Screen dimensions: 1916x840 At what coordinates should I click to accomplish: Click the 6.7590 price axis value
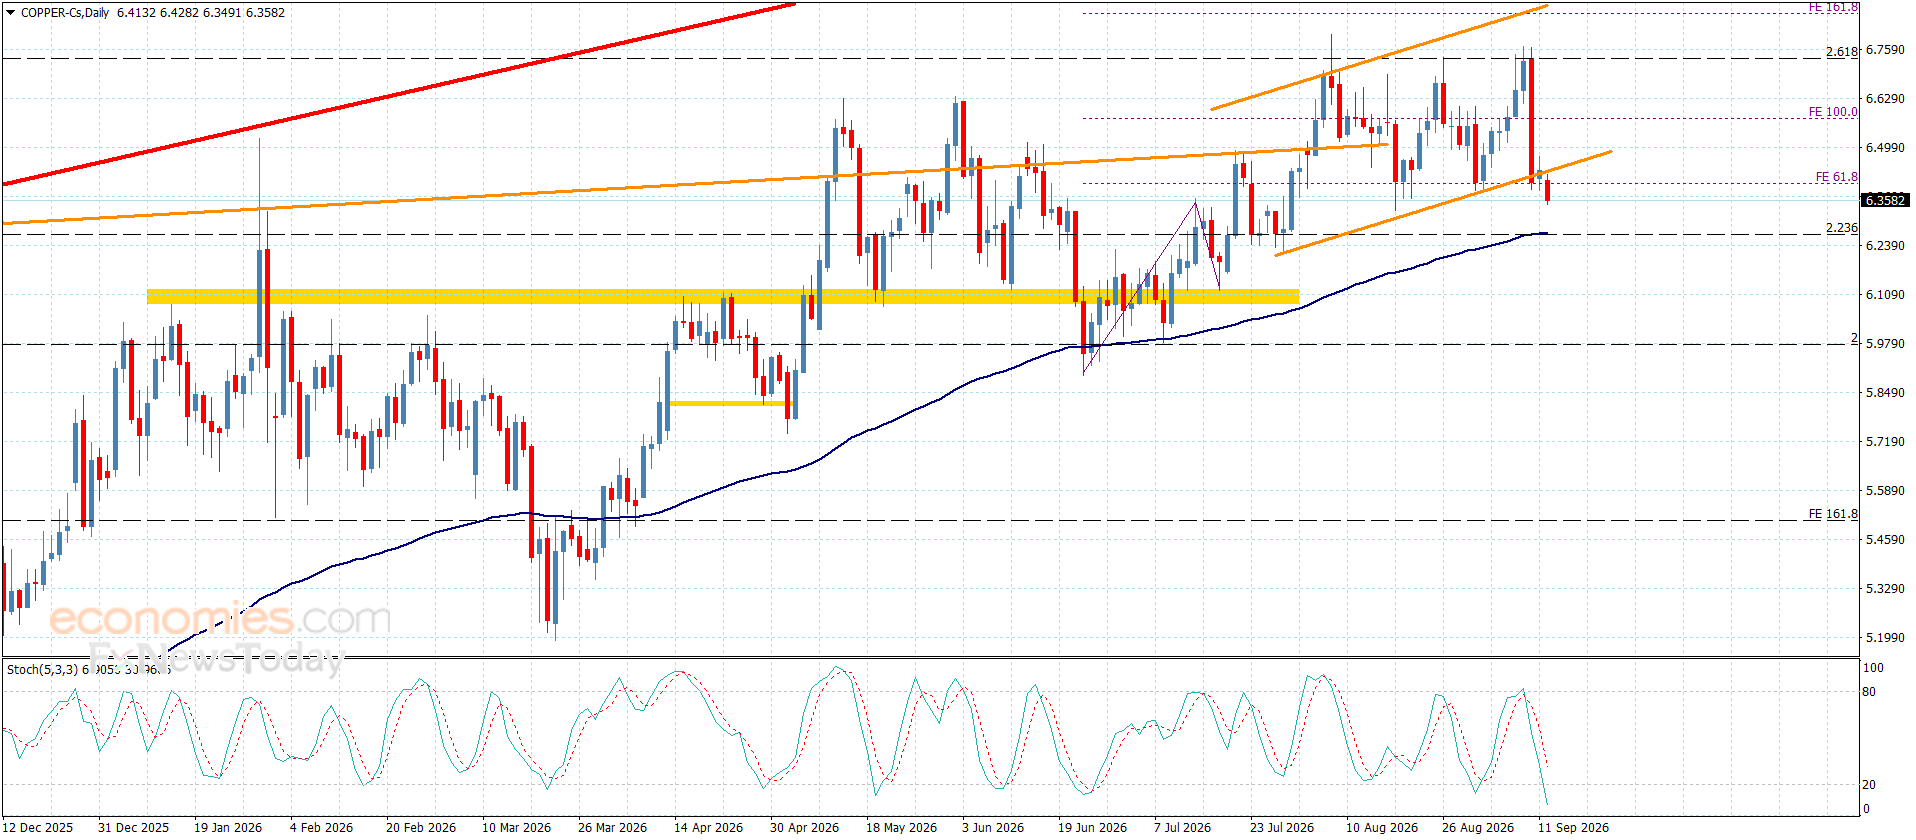(x=1885, y=50)
